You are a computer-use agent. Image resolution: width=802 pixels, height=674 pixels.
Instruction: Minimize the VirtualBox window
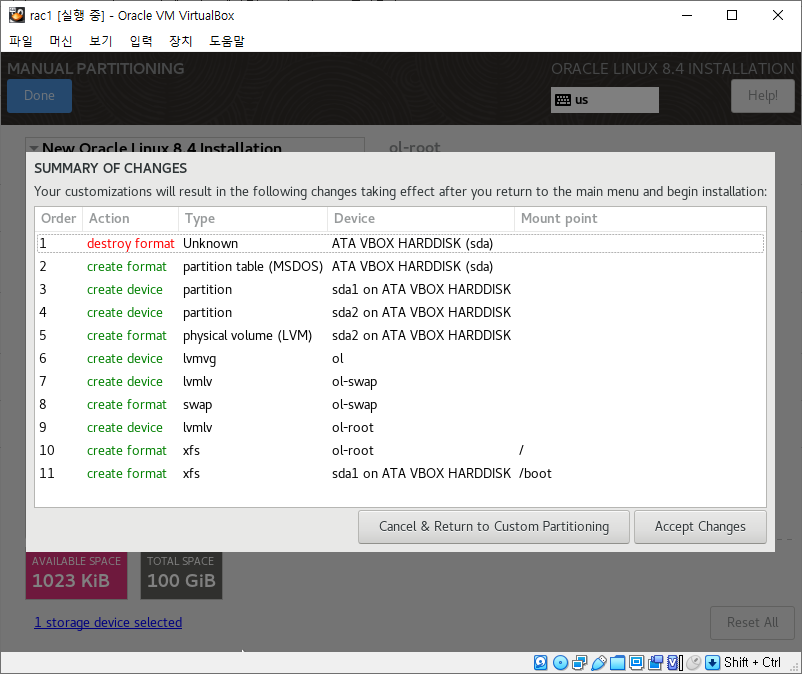click(x=687, y=15)
